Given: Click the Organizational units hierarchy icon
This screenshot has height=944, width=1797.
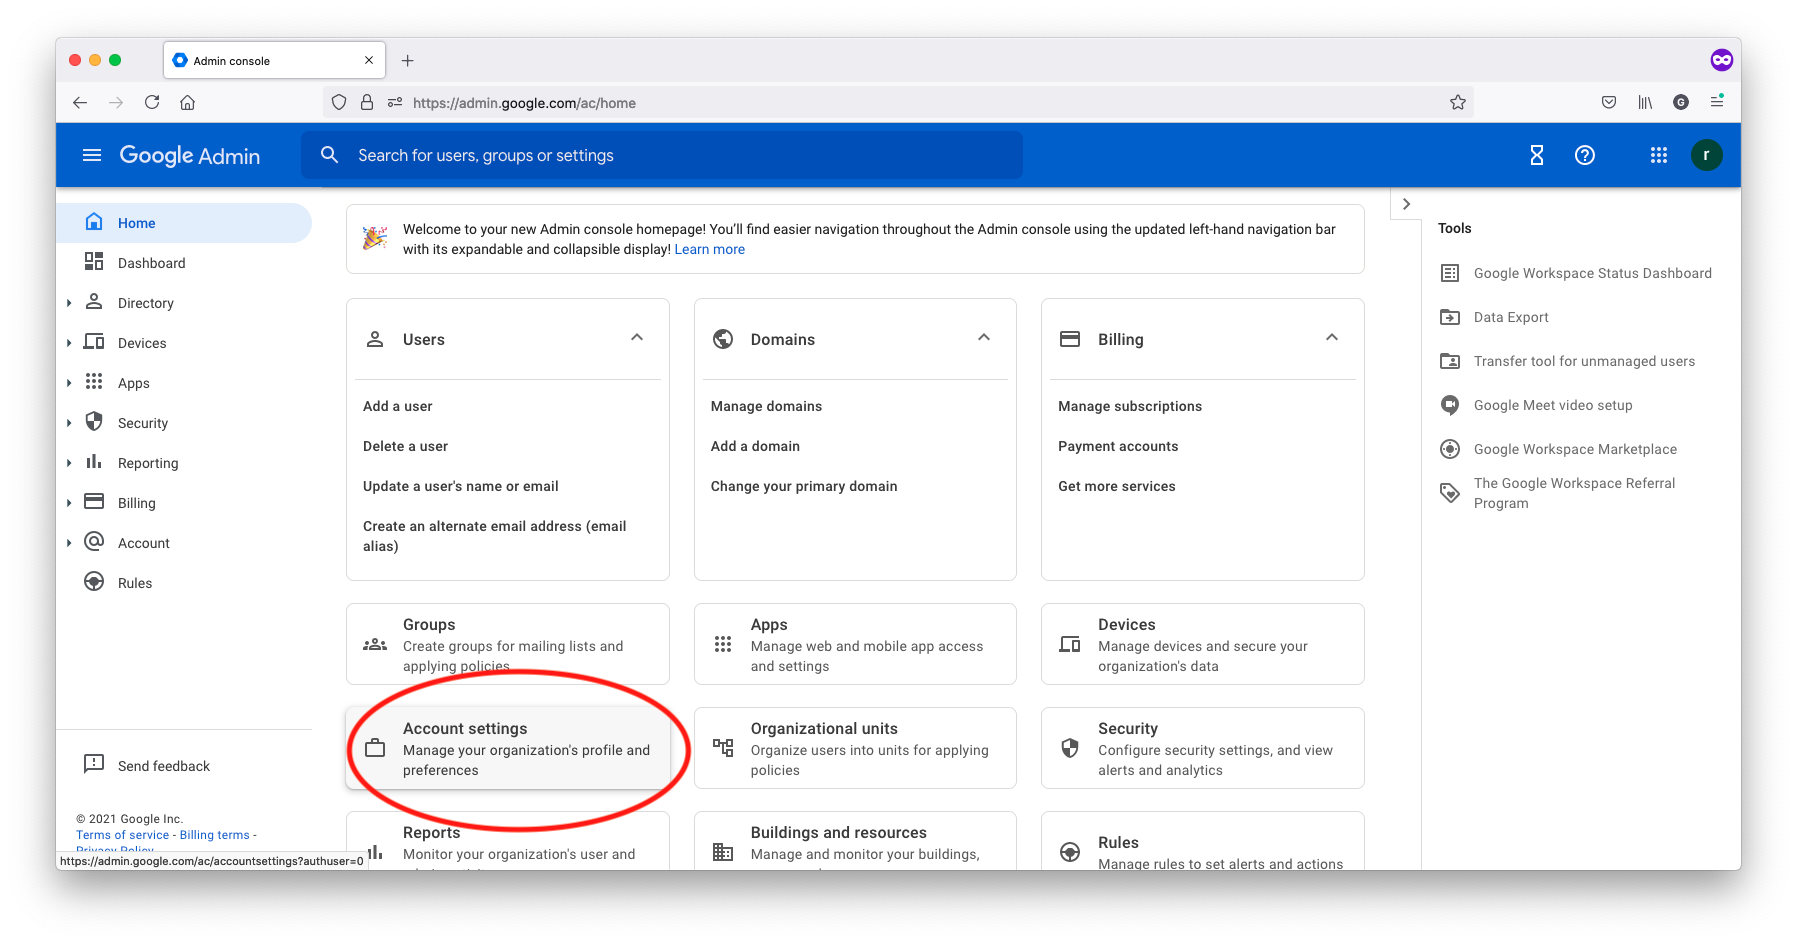Looking at the screenshot, I should coord(723,748).
